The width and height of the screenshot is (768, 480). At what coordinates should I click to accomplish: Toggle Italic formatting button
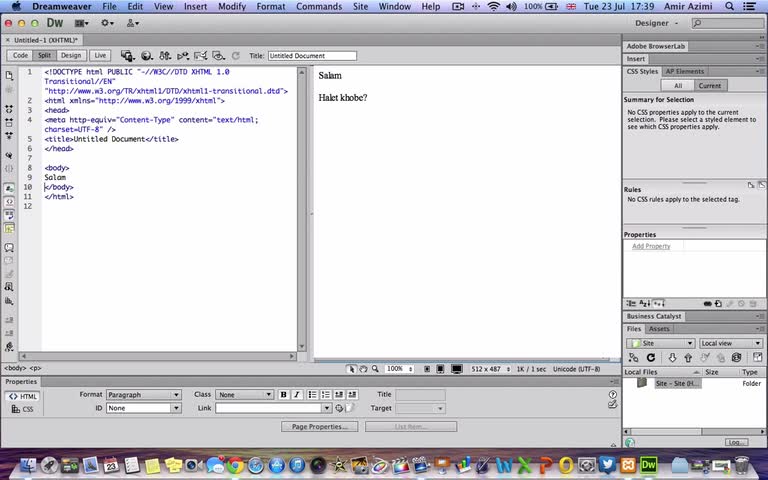coord(296,395)
